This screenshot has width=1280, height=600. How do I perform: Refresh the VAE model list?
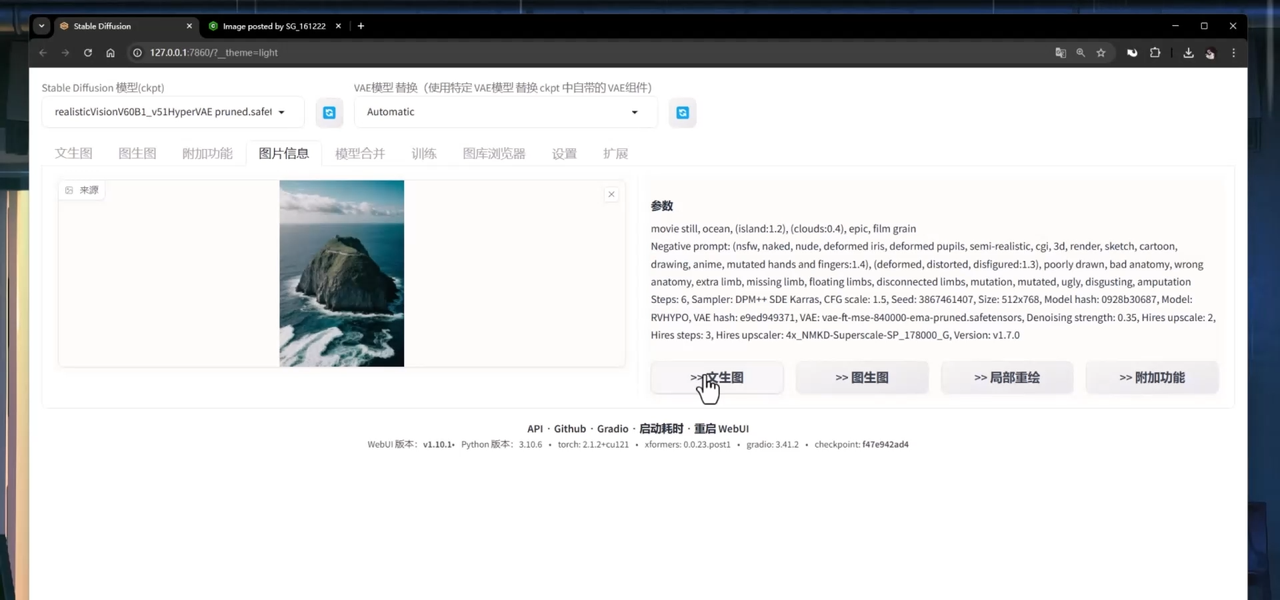click(x=682, y=113)
